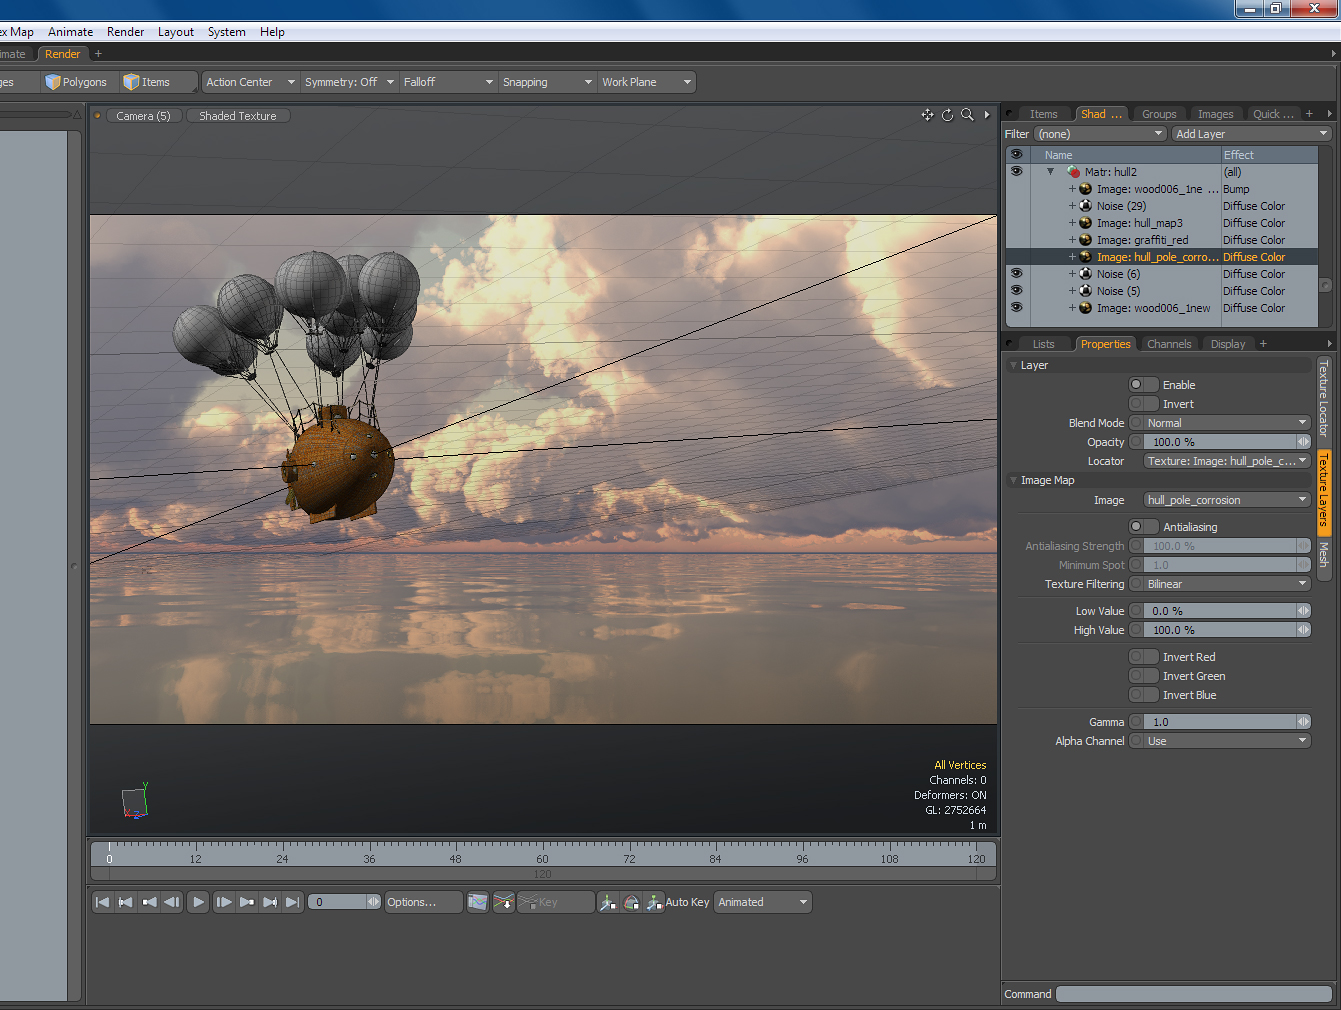Image resolution: width=1341 pixels, height=1010 pixels.
Task: Jump to first frame of timeline
Action: [x=102, y=902]
